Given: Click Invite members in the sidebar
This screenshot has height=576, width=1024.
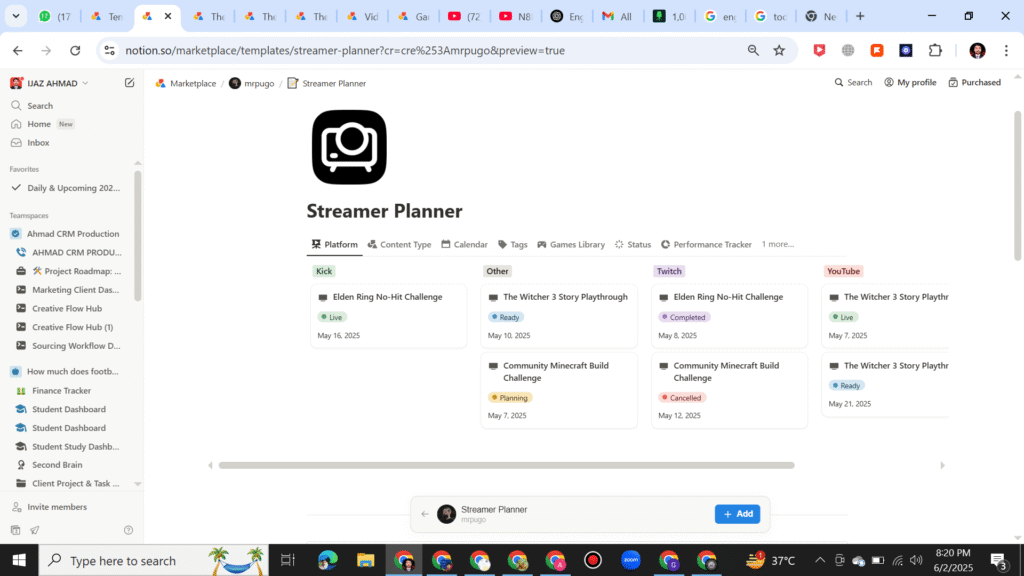Looking at the screenshot, I should [57, 507].
